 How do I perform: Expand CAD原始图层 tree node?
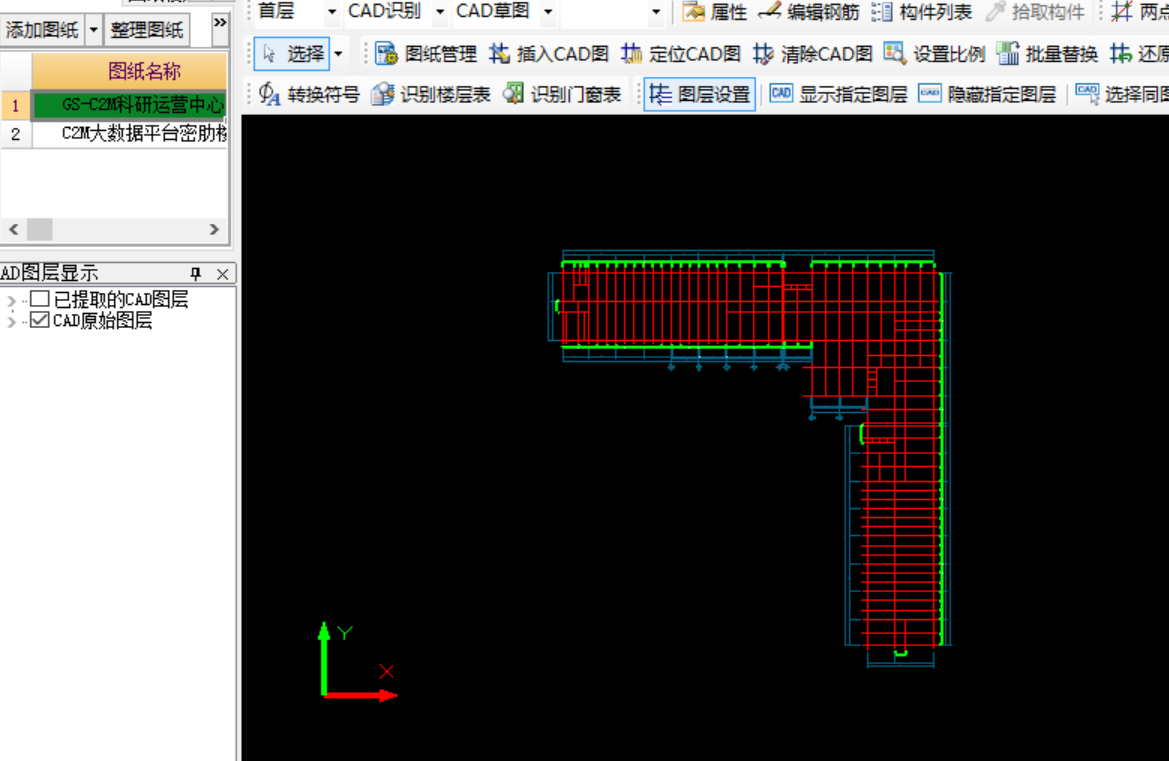[x=11, y=321]
